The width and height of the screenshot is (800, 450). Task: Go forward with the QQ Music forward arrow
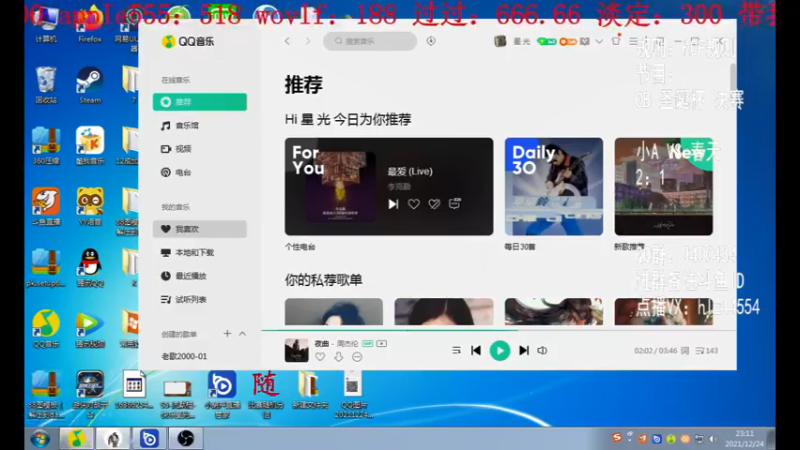click(308, 41)
